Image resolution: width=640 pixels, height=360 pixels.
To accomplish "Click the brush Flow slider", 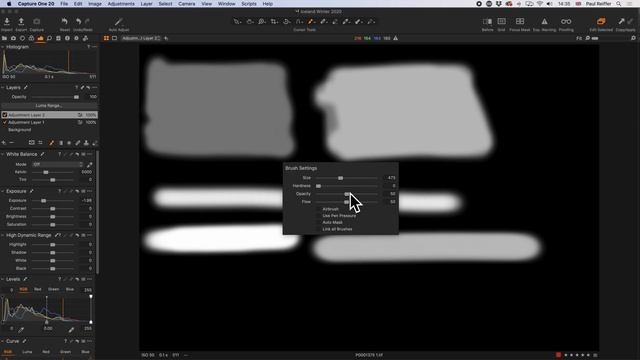I will (347, 202).
